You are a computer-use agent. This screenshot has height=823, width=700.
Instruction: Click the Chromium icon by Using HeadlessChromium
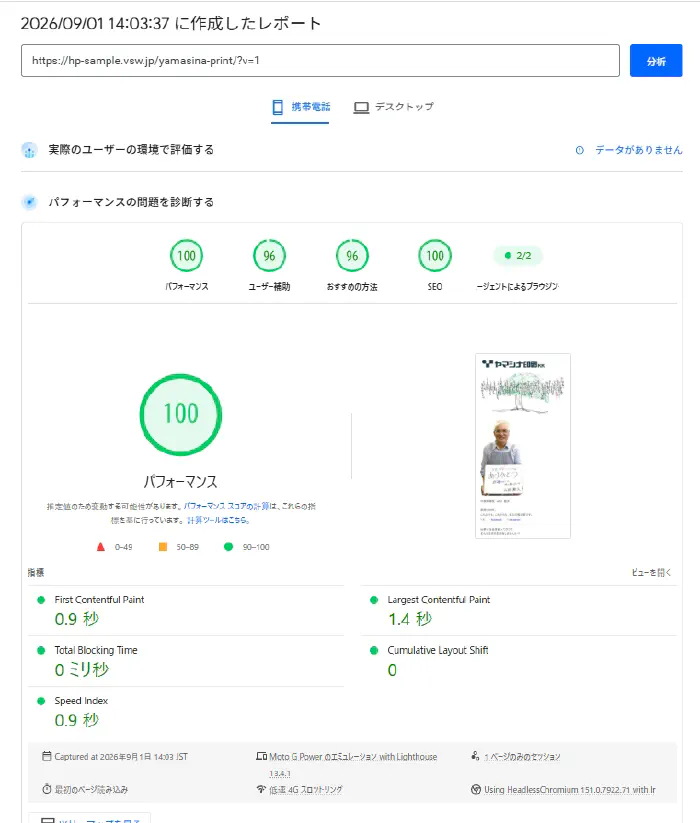tap(476, 789)
